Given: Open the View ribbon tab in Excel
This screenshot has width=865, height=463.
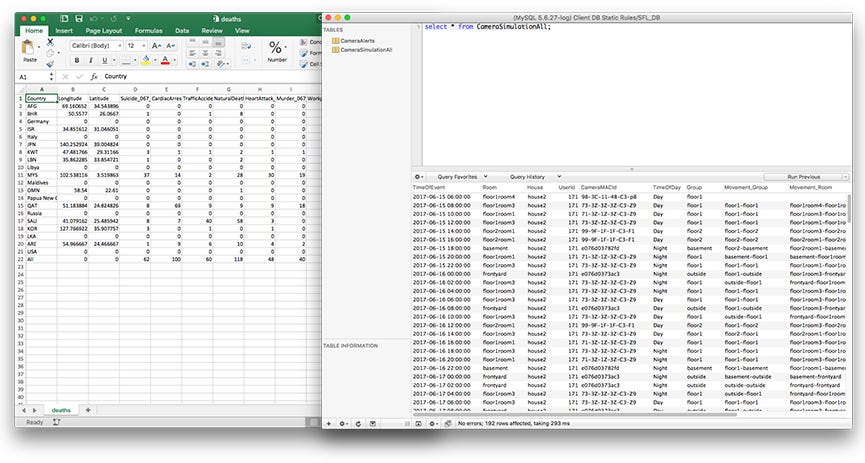Looking at the screenshot, I should tap(242, 31).
